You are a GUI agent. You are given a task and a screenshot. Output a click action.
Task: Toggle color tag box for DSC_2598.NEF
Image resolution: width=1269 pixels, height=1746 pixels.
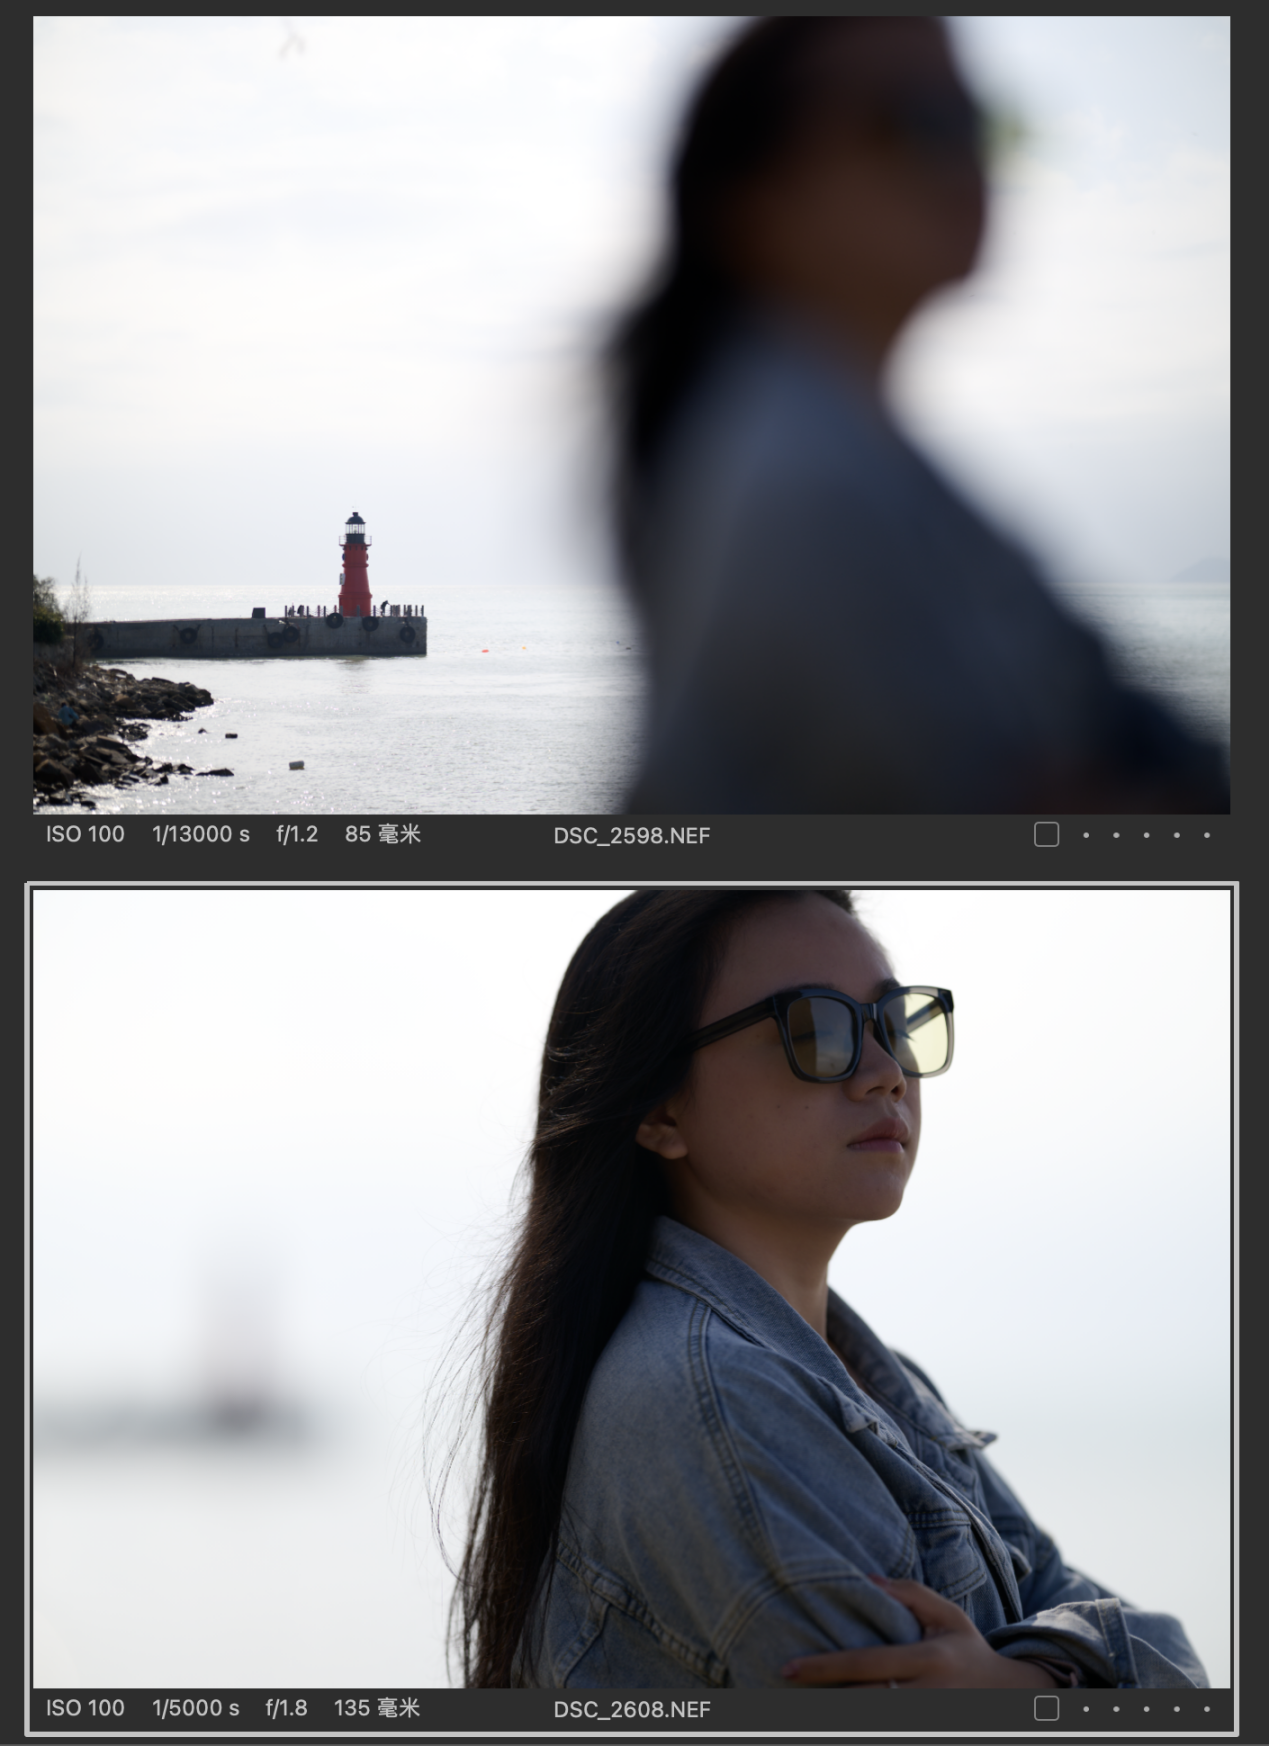(1046, 835)
